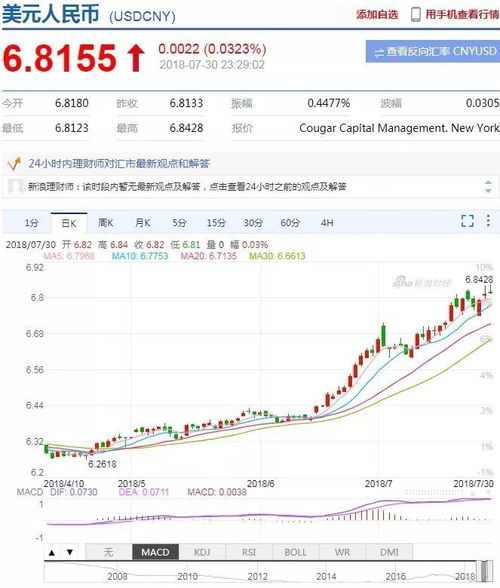Click the 美元人民币 title heading
This screenshot has width=500, height=588.
(x=51, y=14)
